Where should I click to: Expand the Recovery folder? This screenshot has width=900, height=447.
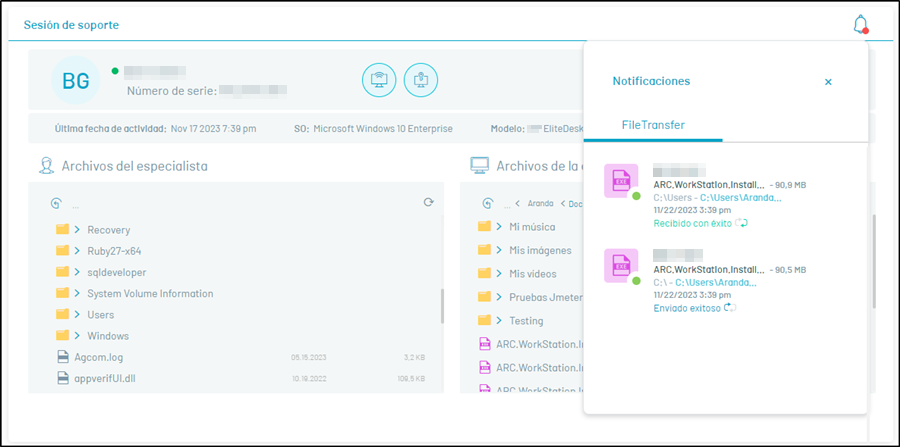(76, 230)
